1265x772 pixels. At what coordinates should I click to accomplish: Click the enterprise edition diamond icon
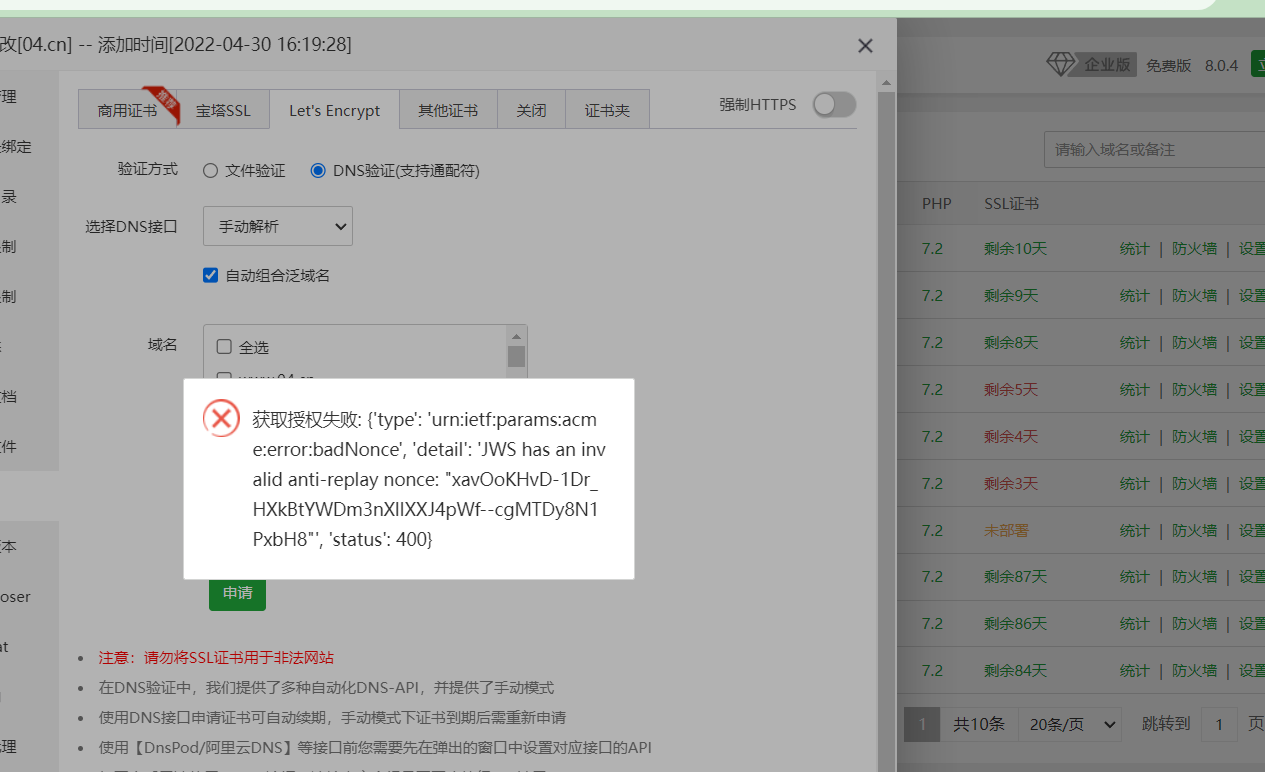tap(1061, 65)
